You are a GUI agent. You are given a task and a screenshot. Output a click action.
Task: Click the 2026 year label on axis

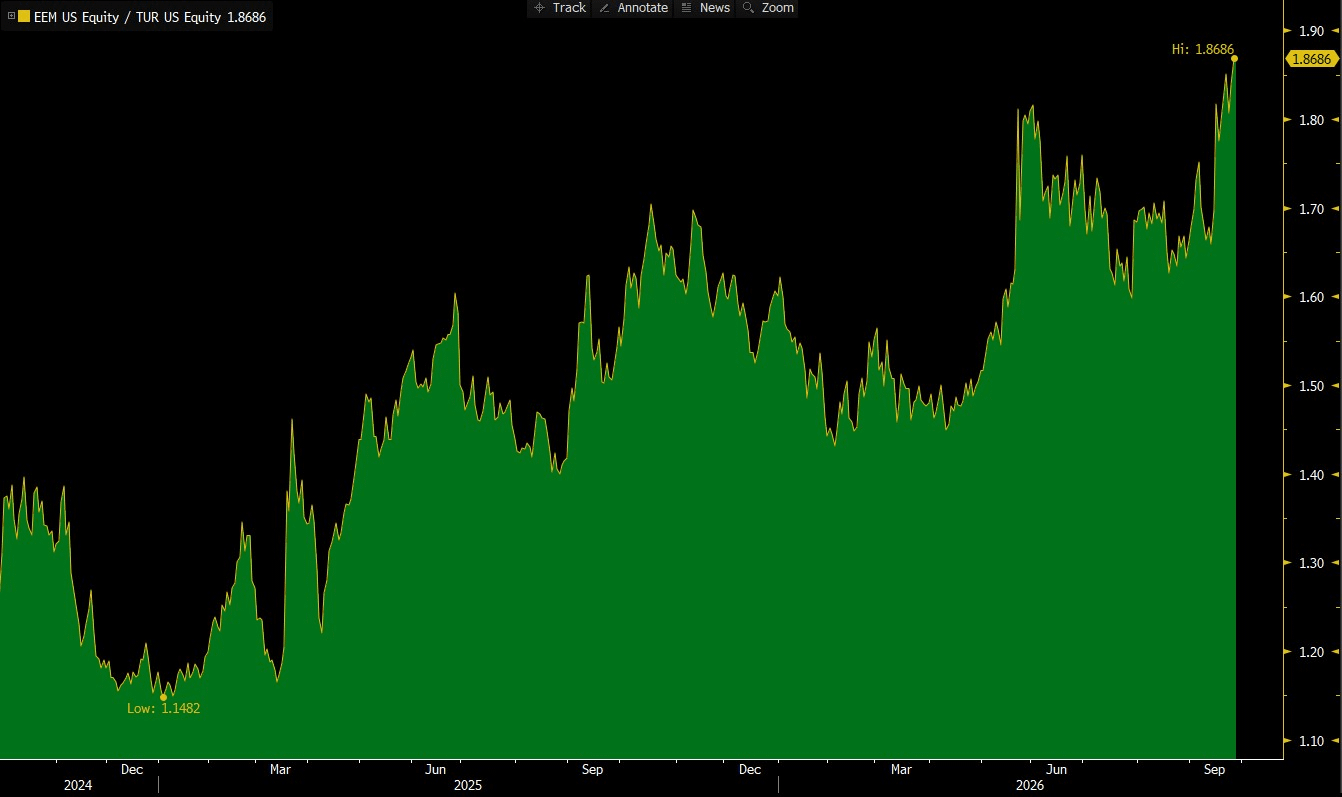click(x=1030, y=786)
